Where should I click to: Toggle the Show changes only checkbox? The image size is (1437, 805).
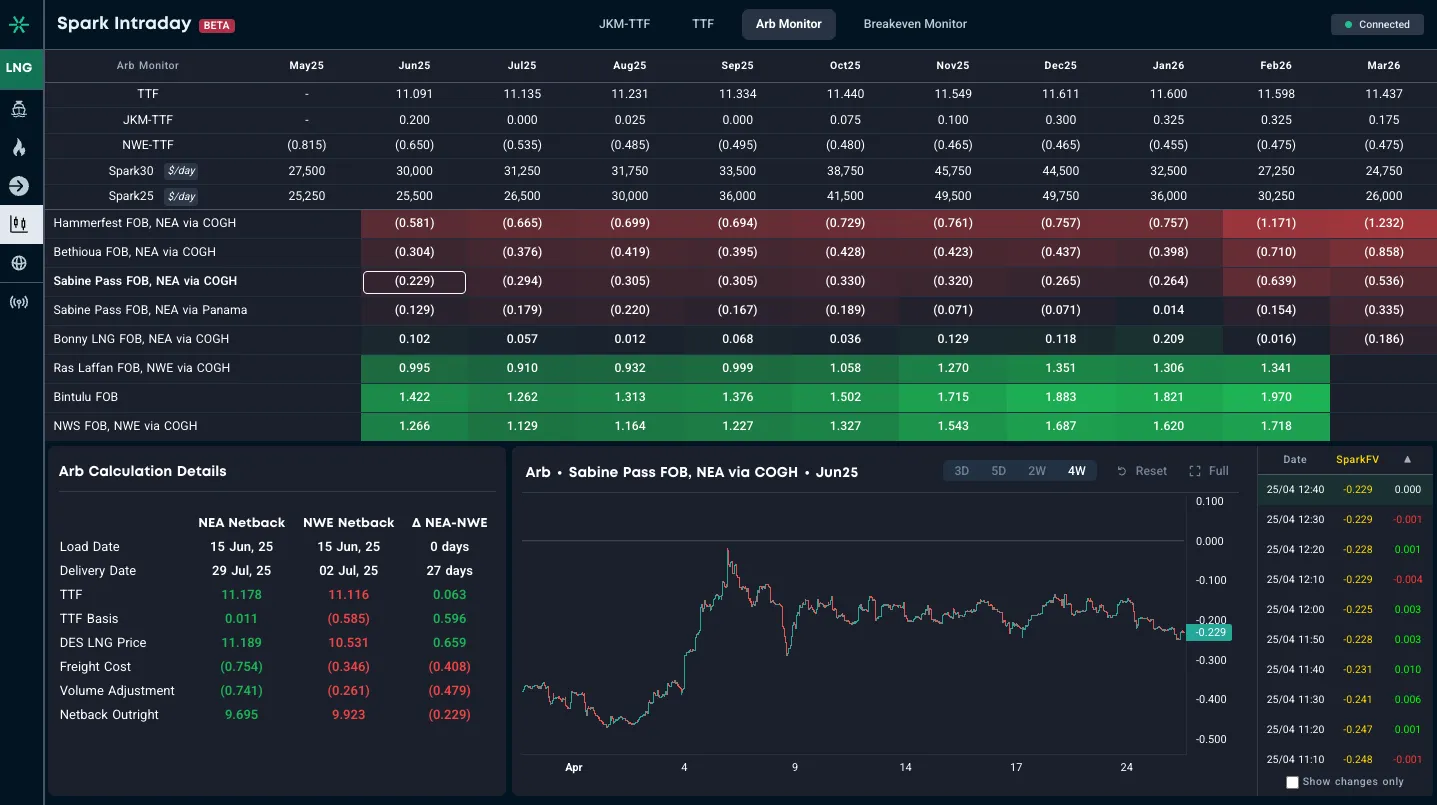pos(1292,782)
